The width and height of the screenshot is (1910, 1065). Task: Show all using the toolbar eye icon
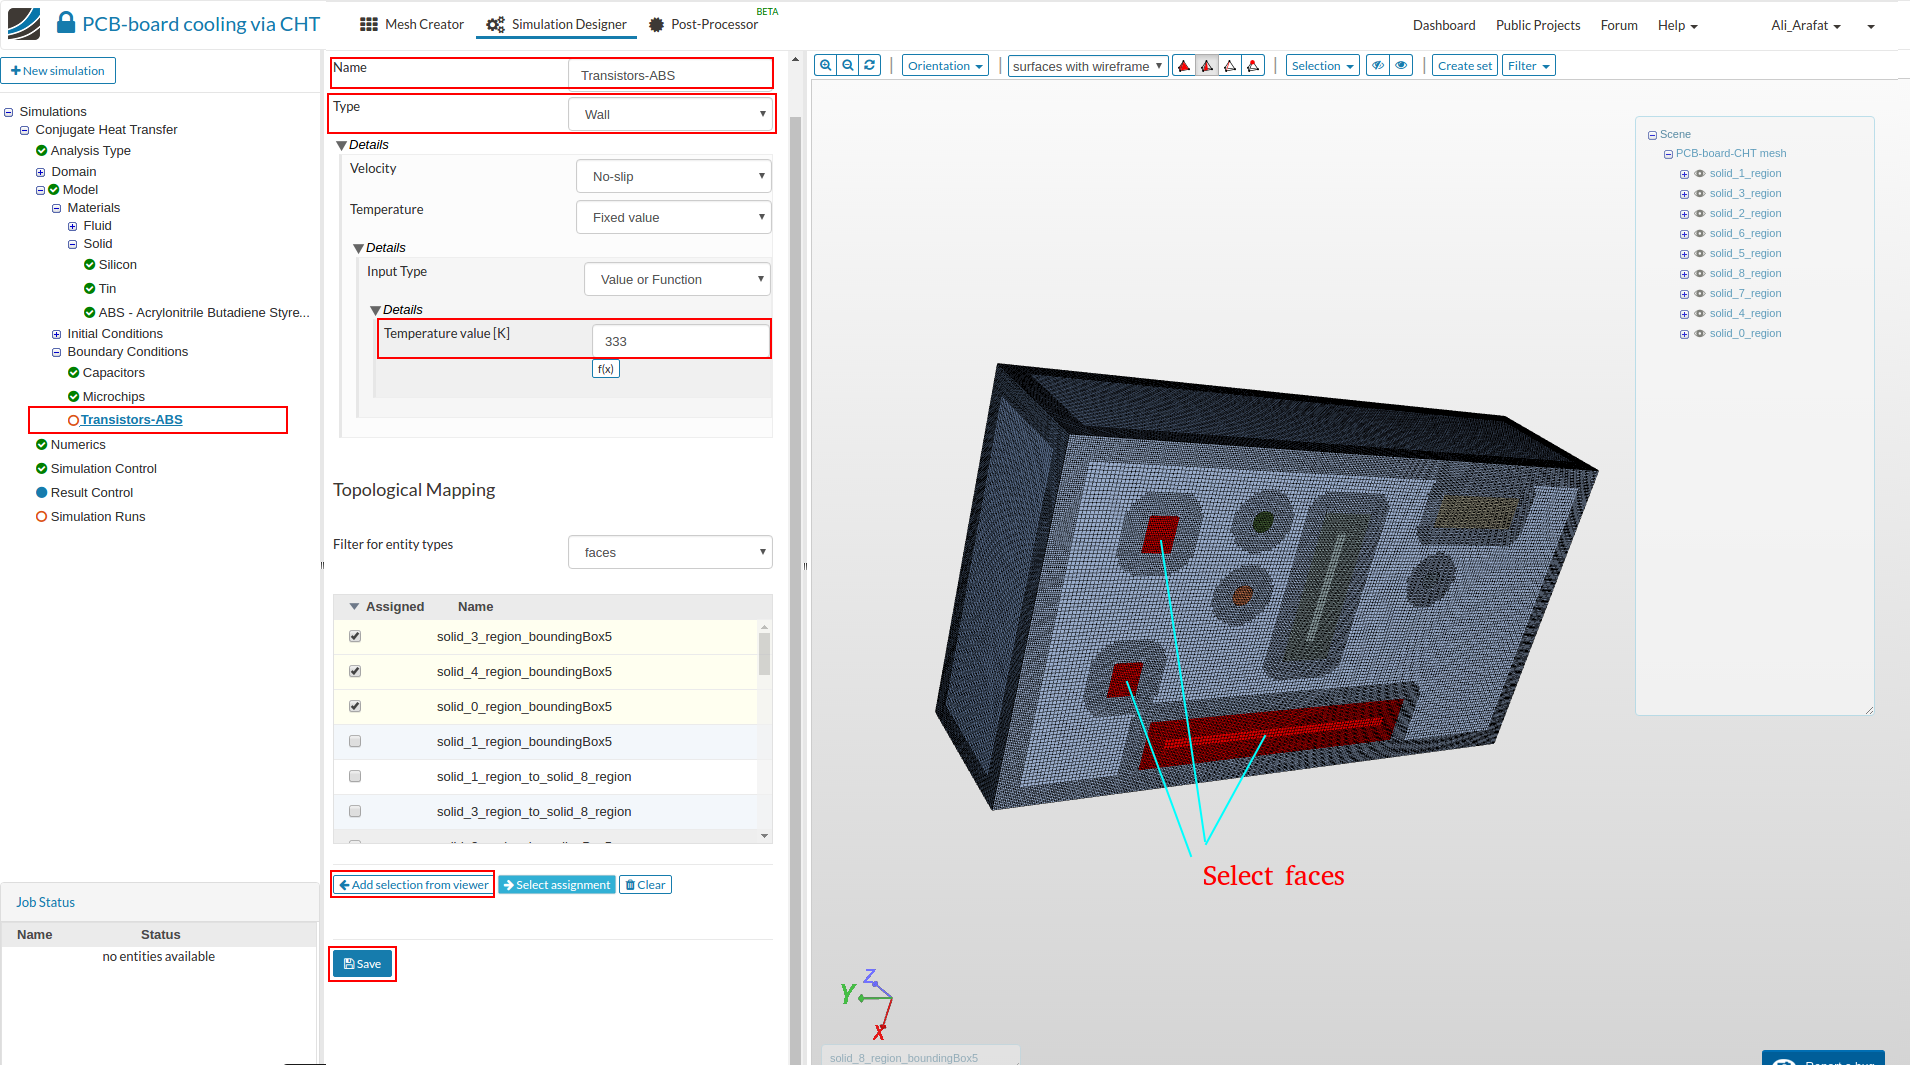[1401, 66]
